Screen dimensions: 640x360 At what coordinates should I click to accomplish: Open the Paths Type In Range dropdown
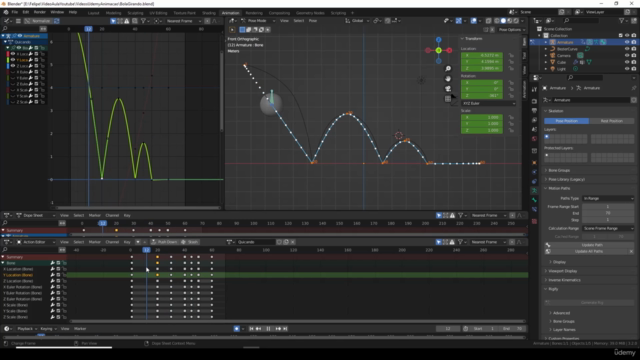click(608, 198)
